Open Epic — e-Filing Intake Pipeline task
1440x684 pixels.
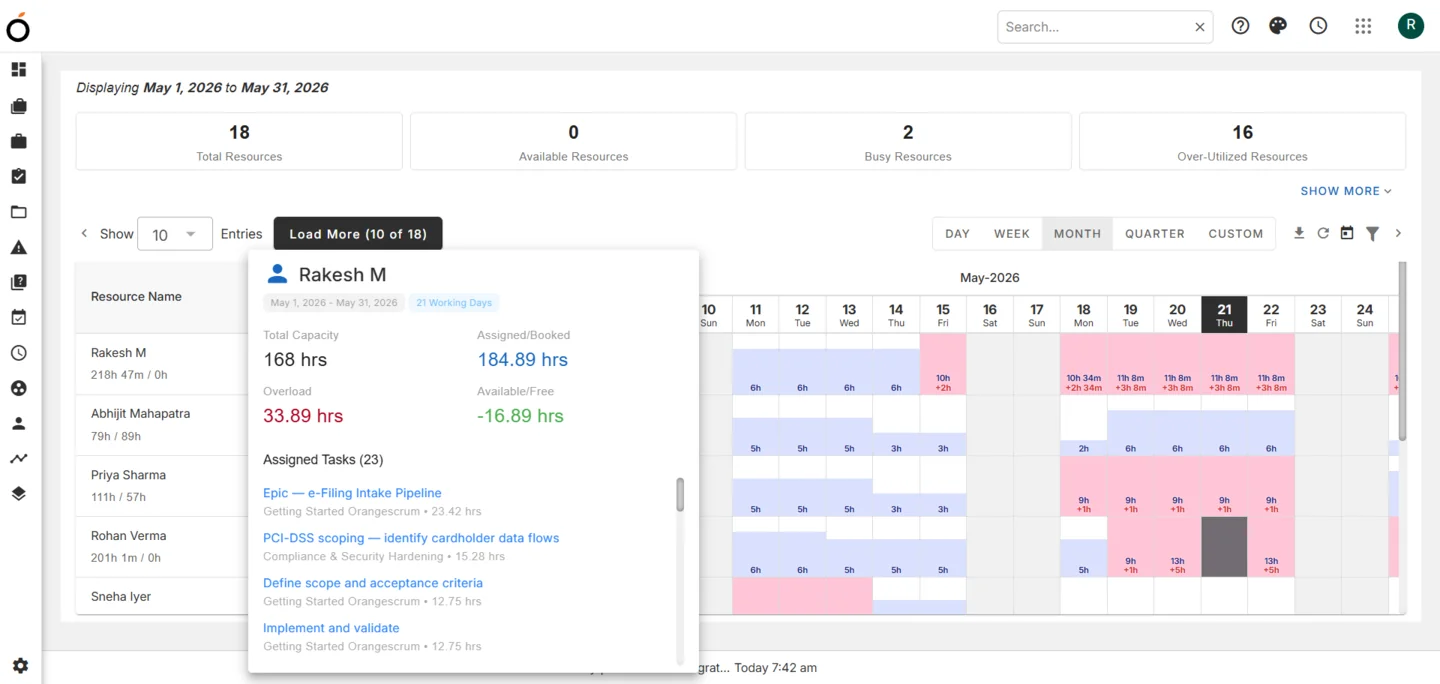point(352,493)
